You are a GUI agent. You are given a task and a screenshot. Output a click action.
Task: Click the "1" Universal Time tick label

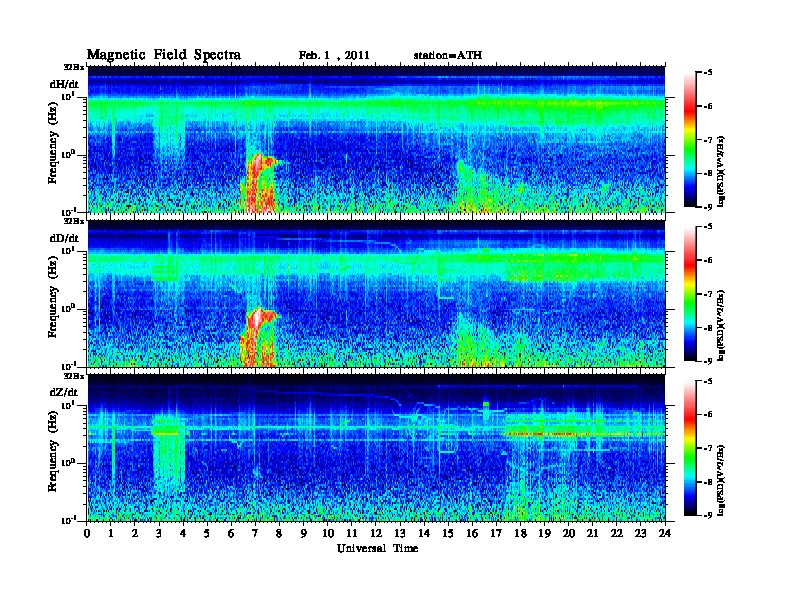coord(111,534)
